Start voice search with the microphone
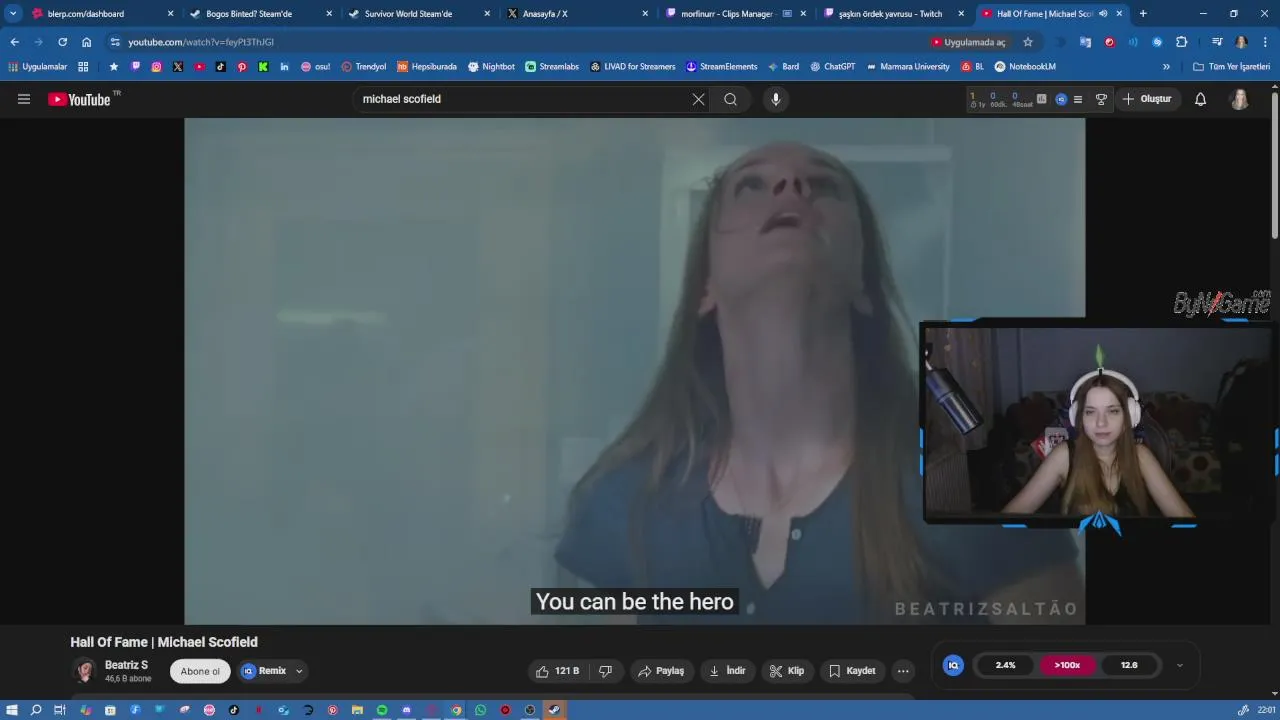1280x720 pixels. pyautogui.click(x=775, y=99)
